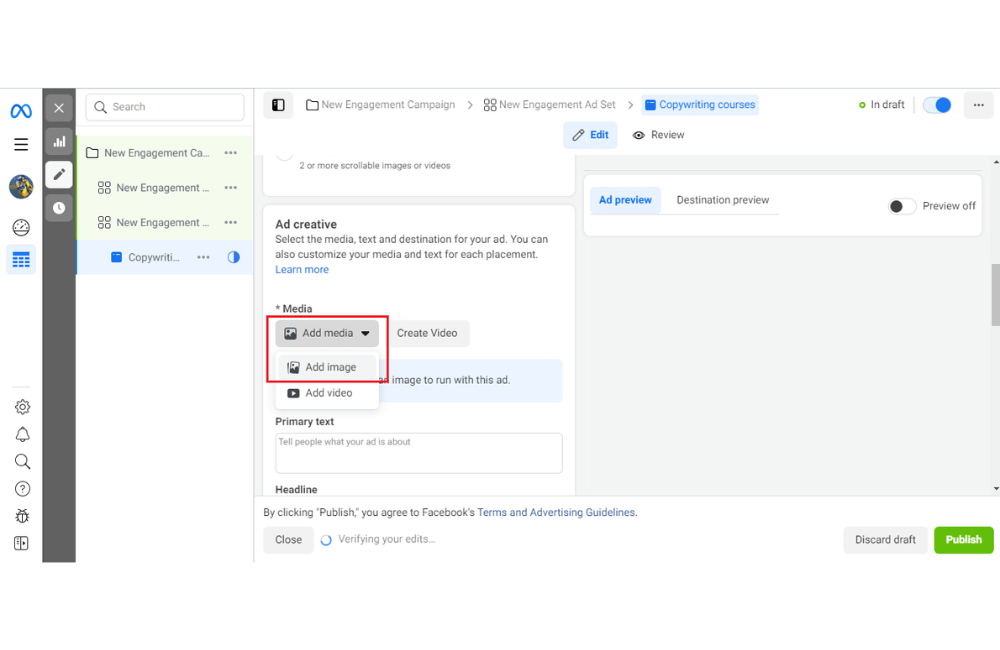Toggle the ad on/off switch near In draft
Screen dimensions: 1000x650
tap(937, 105)
